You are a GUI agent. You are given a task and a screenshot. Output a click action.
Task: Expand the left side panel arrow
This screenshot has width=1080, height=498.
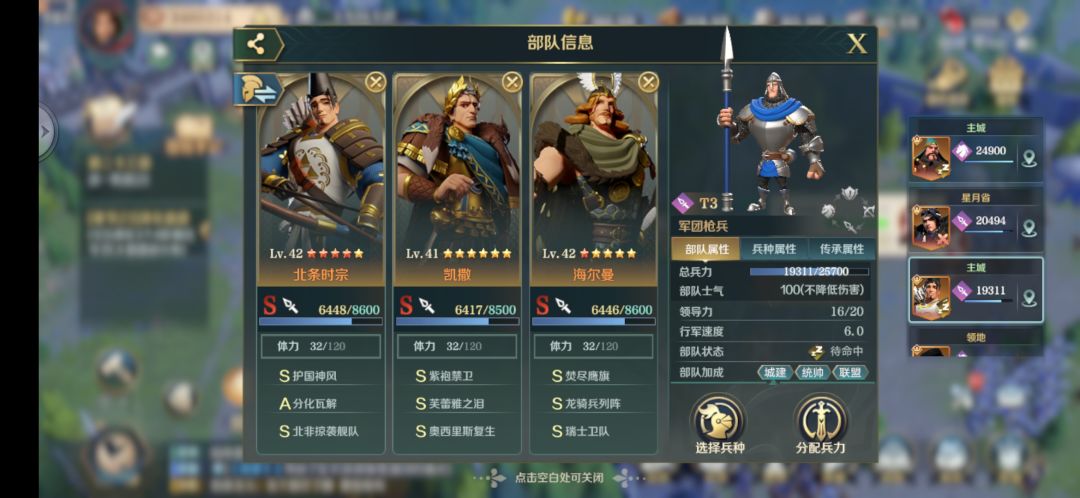coord(47,132)
